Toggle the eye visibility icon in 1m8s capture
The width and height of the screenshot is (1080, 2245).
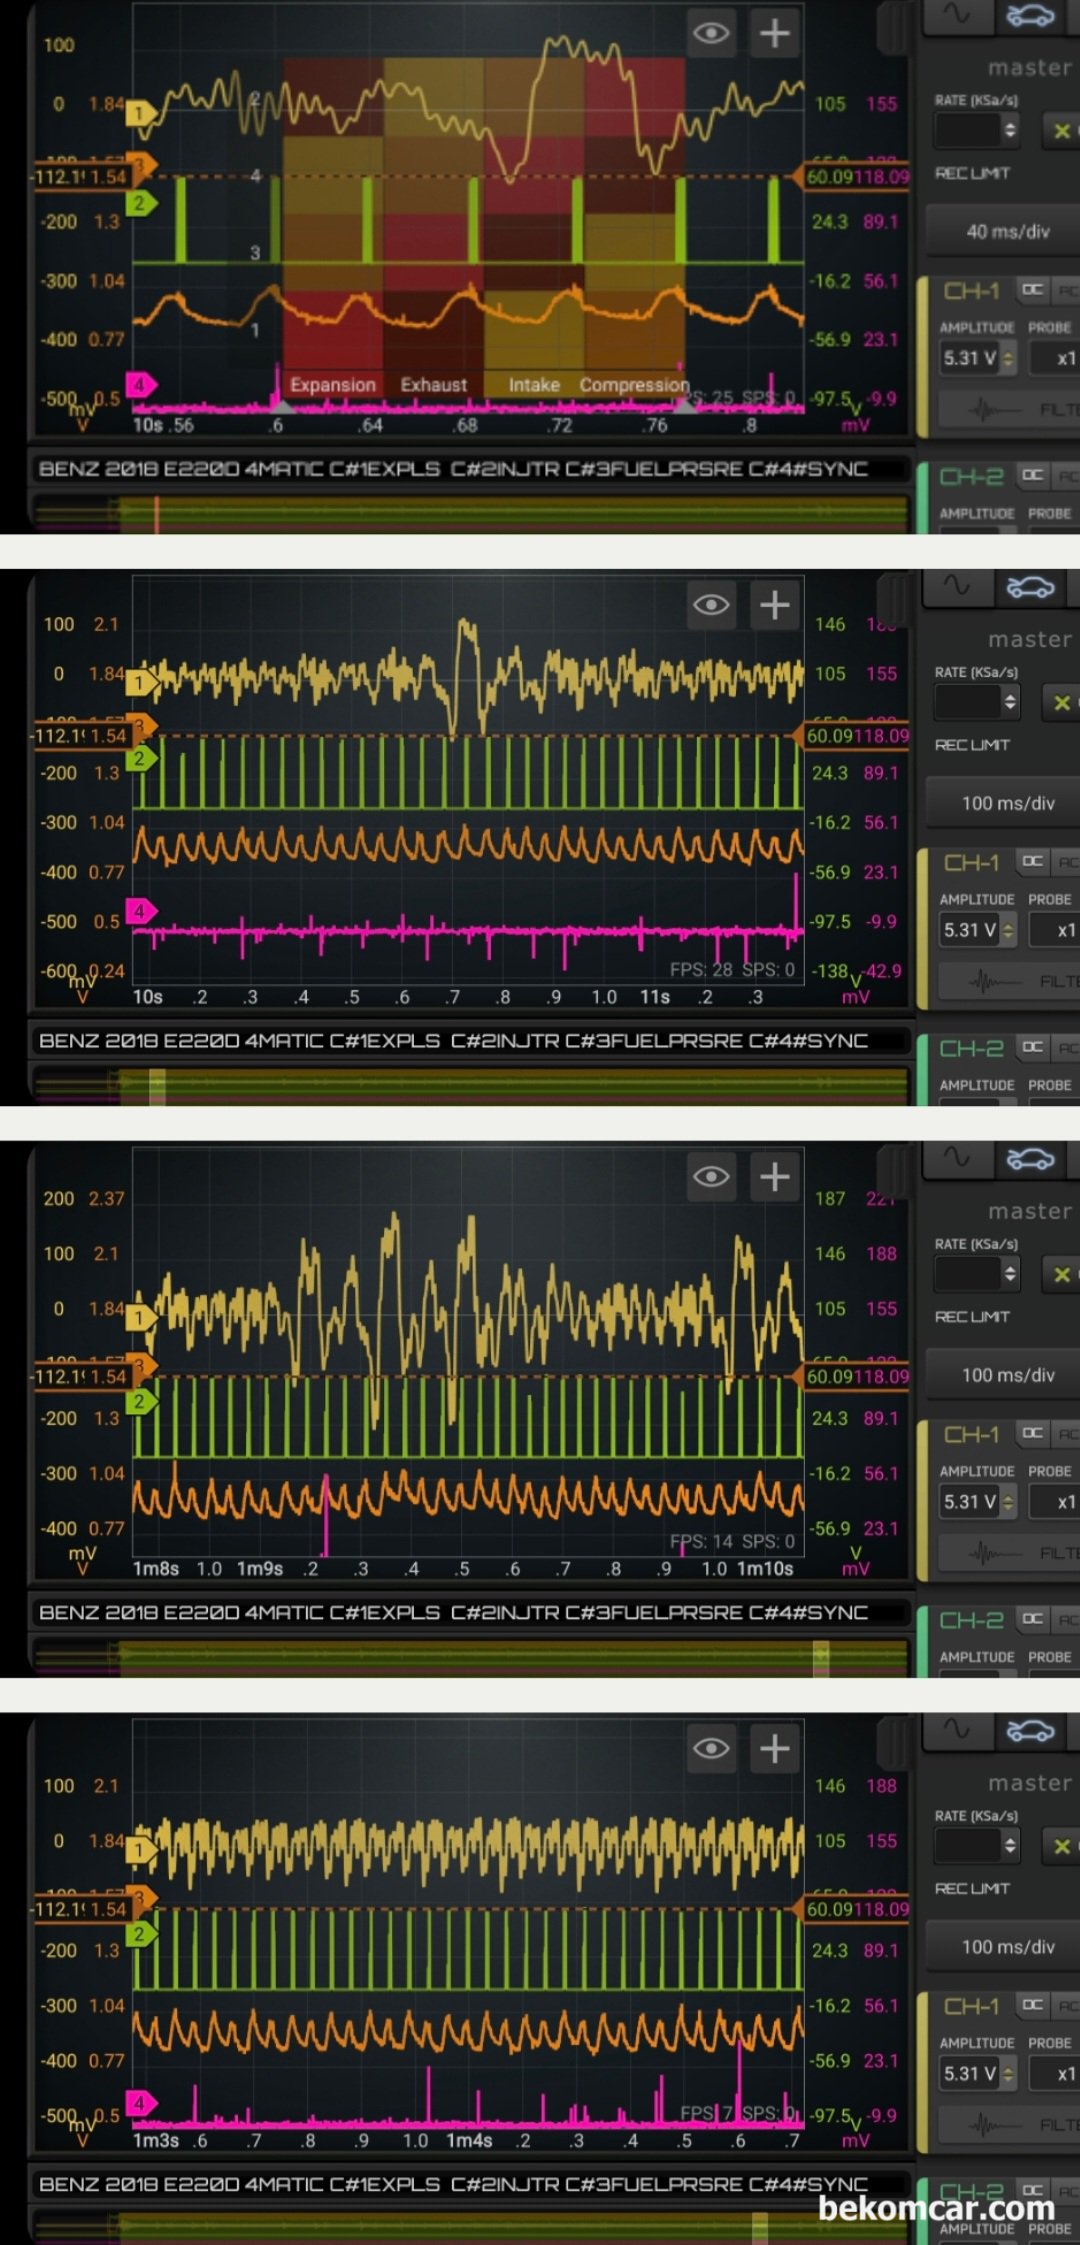pos(711,1177)
